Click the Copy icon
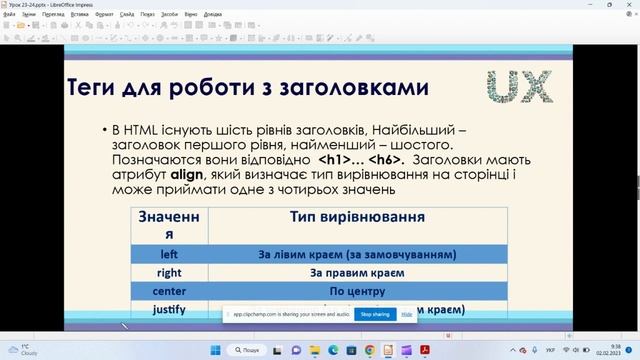The width and height of the screenshot is (640, 360). [89, 25]
